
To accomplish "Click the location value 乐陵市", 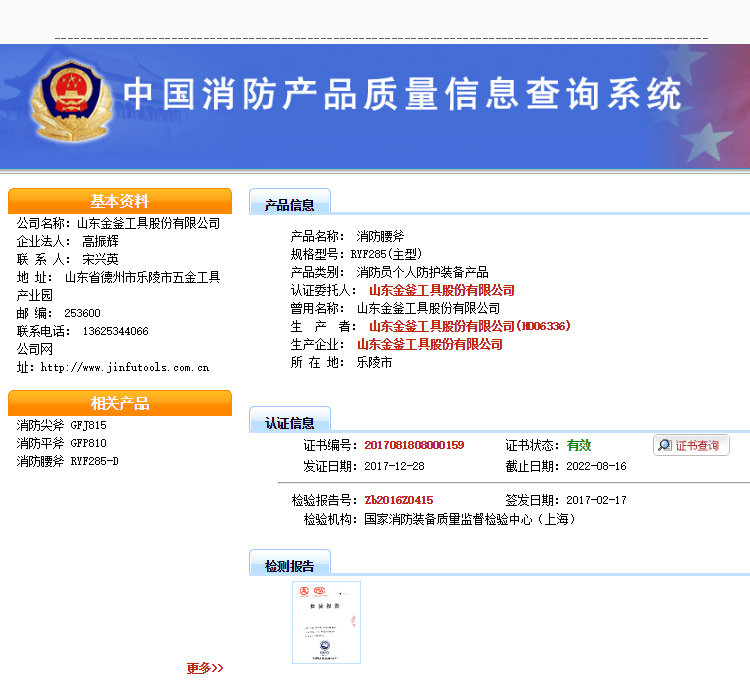I will pos(375,362).
